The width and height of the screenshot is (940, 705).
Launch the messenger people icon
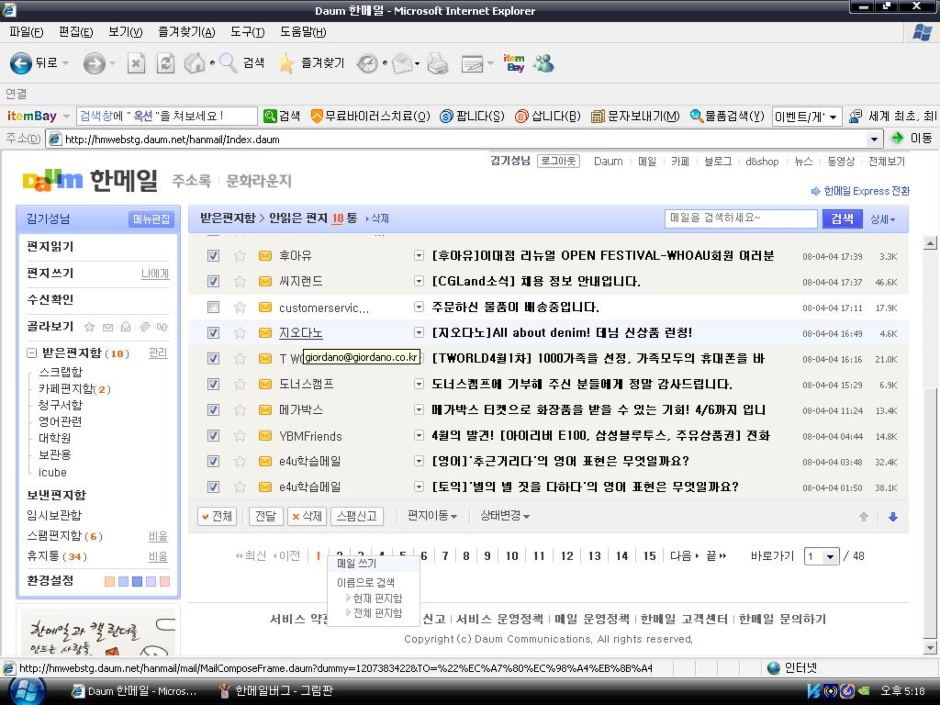[x=544, y=63]
